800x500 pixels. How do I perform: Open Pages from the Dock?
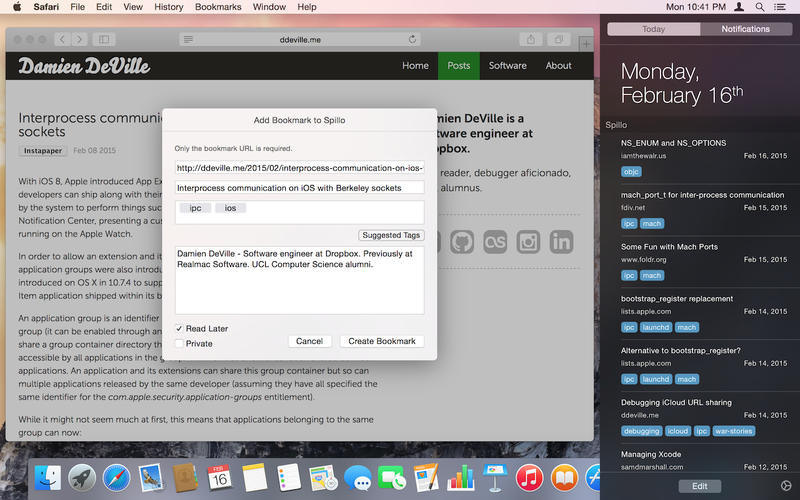(426, 479)
